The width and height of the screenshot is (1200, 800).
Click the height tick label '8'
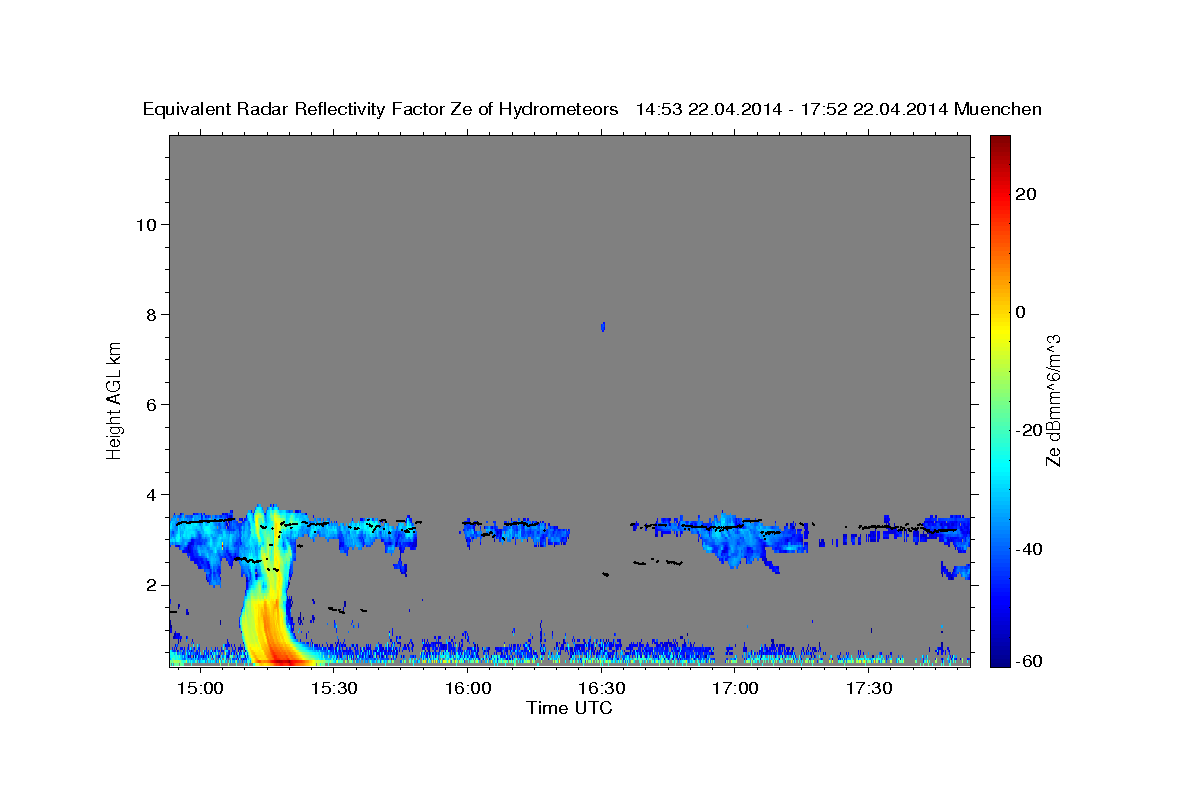[x=152, y=314]
